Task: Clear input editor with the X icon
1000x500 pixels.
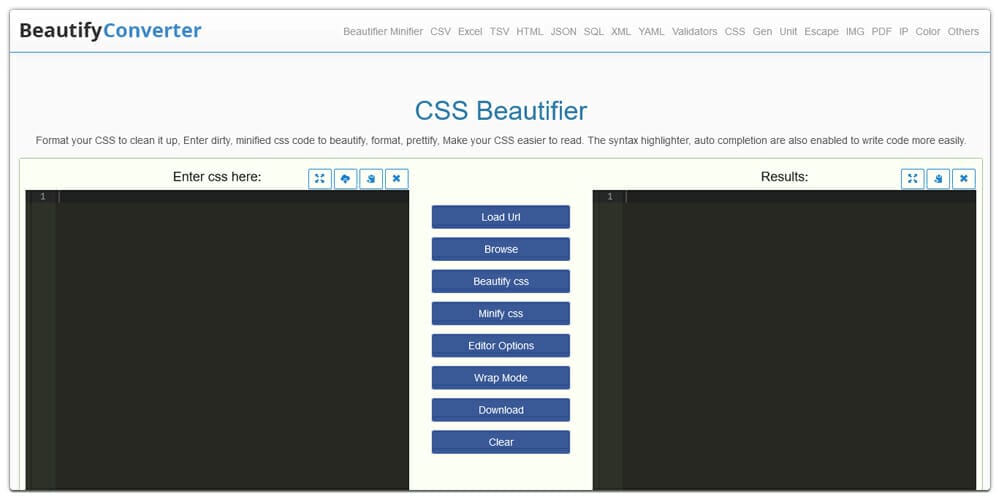Action: [x=396, y=179]
